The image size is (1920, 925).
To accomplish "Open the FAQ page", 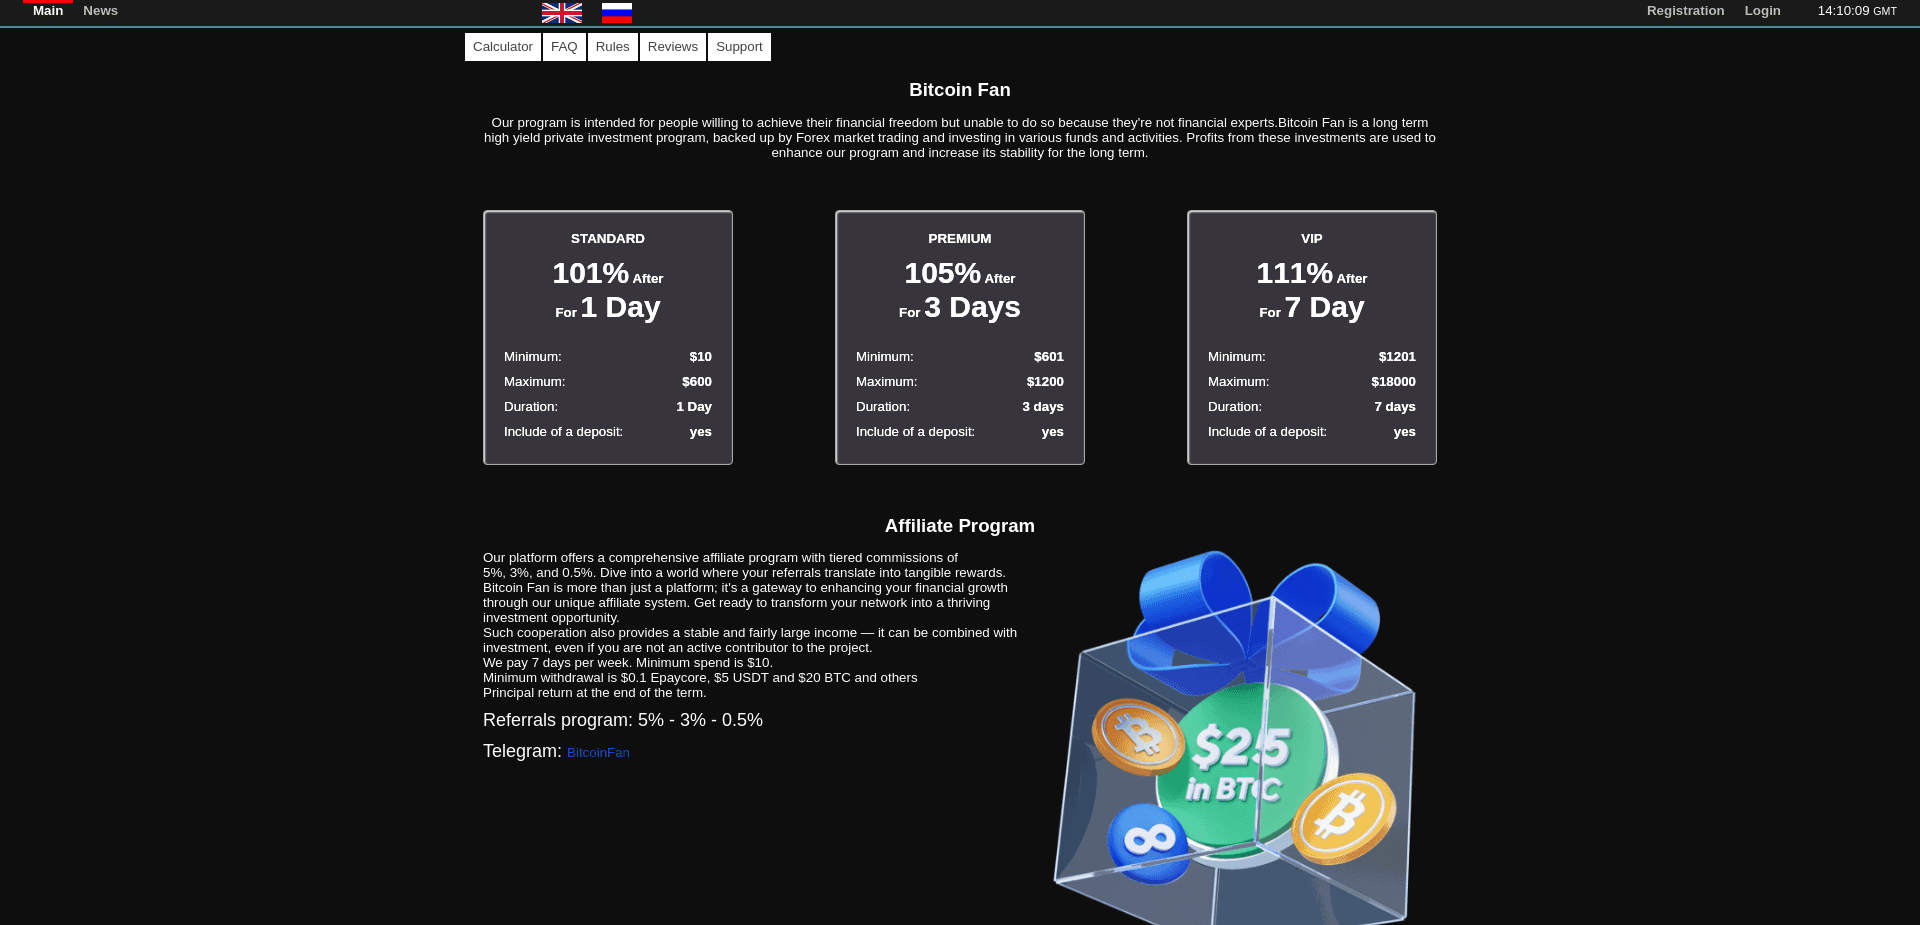I will (564, 46).
